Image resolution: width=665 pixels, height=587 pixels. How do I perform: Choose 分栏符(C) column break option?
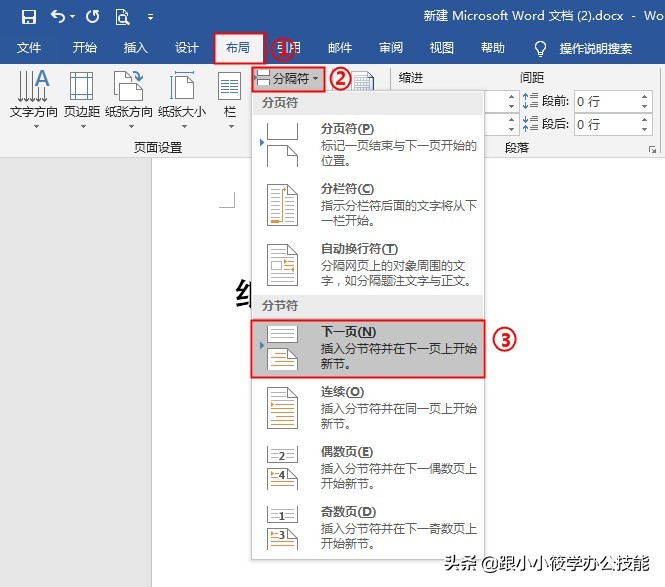pyautogui.click(x=368, y=204)
